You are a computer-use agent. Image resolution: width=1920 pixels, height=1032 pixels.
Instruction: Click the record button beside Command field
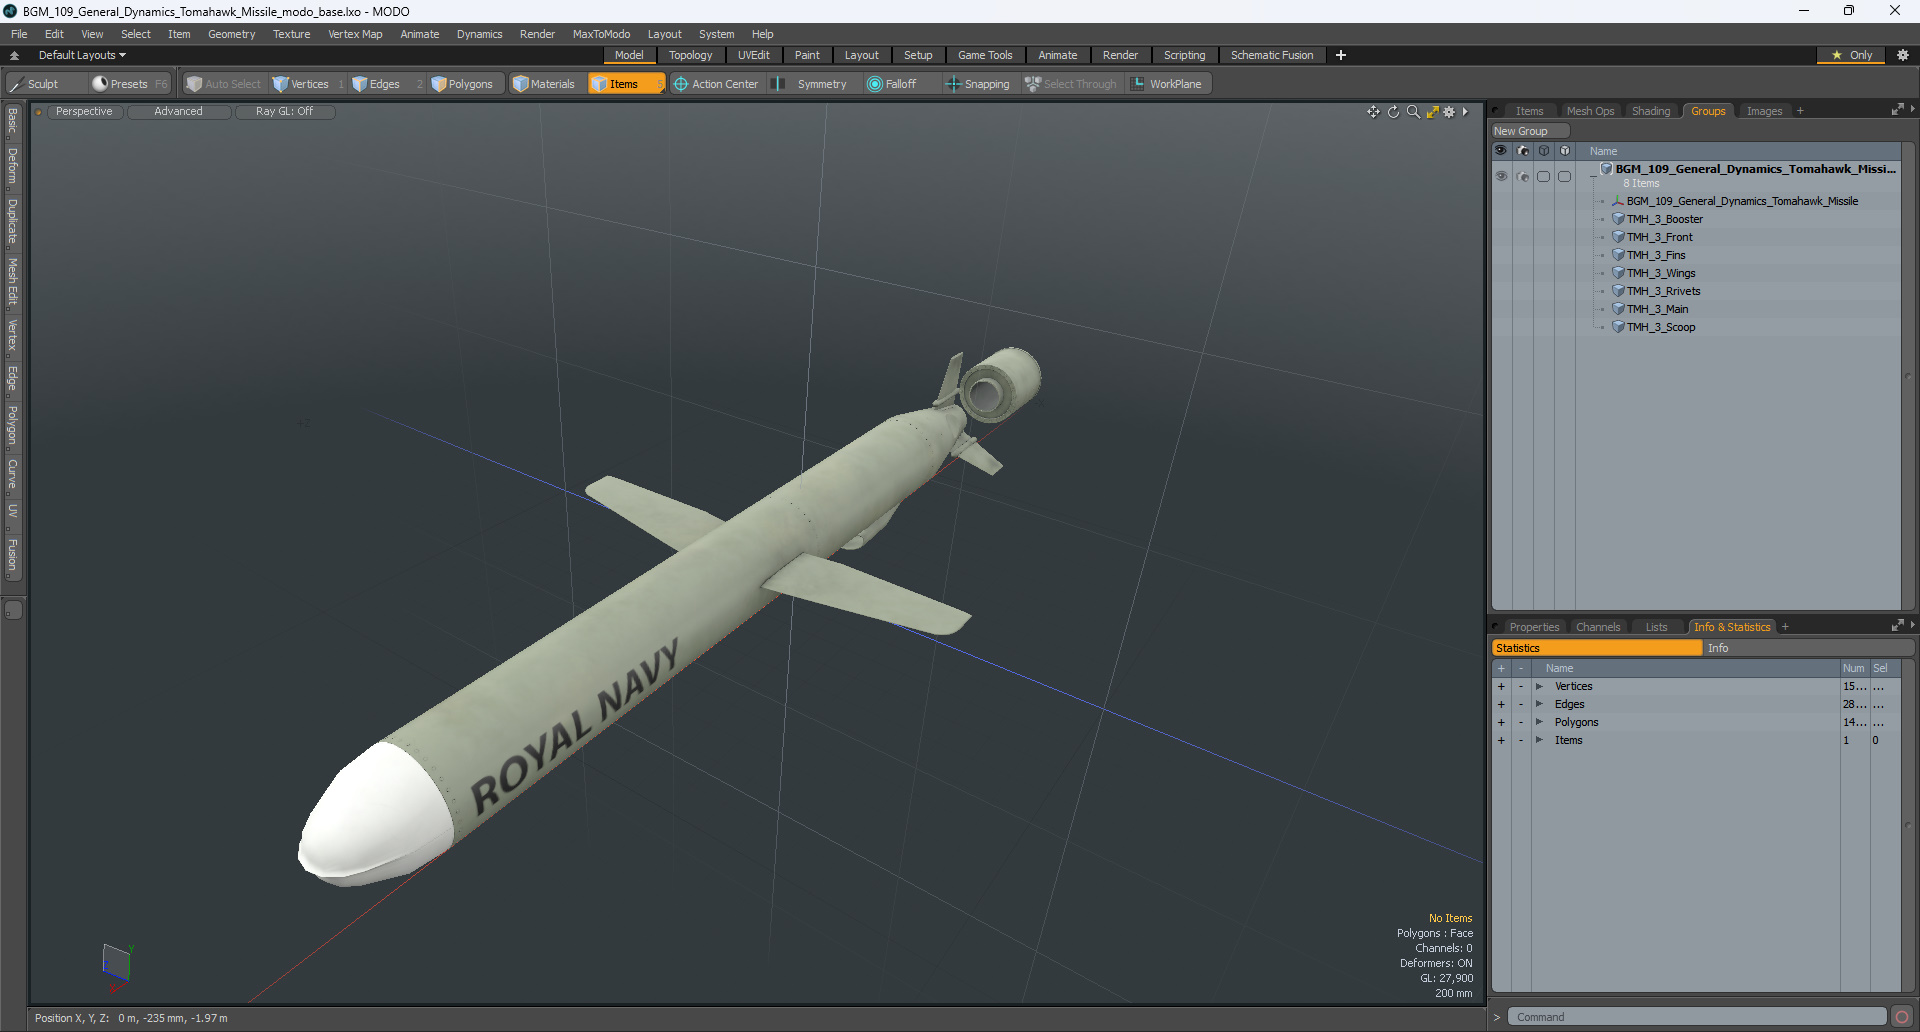[1902, 1017]
